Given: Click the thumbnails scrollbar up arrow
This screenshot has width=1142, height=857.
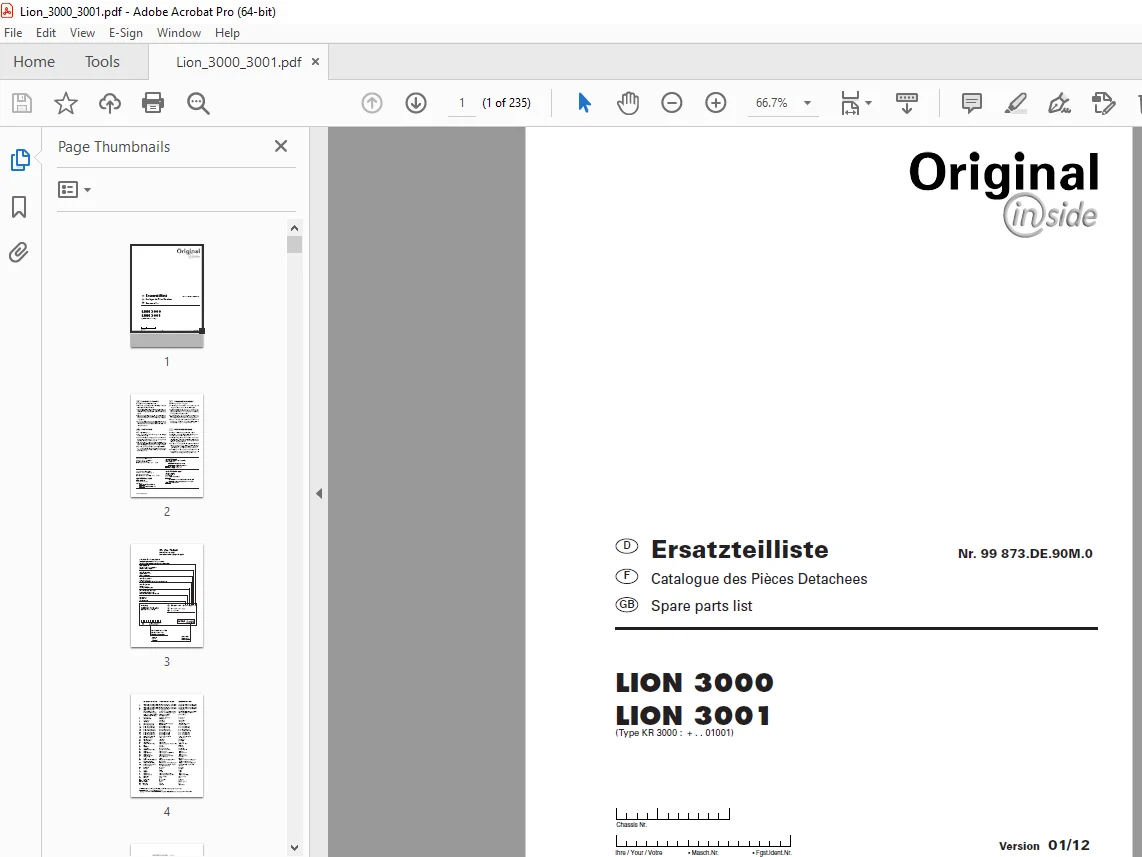Looking at the screenshot, I should [294, 228].
